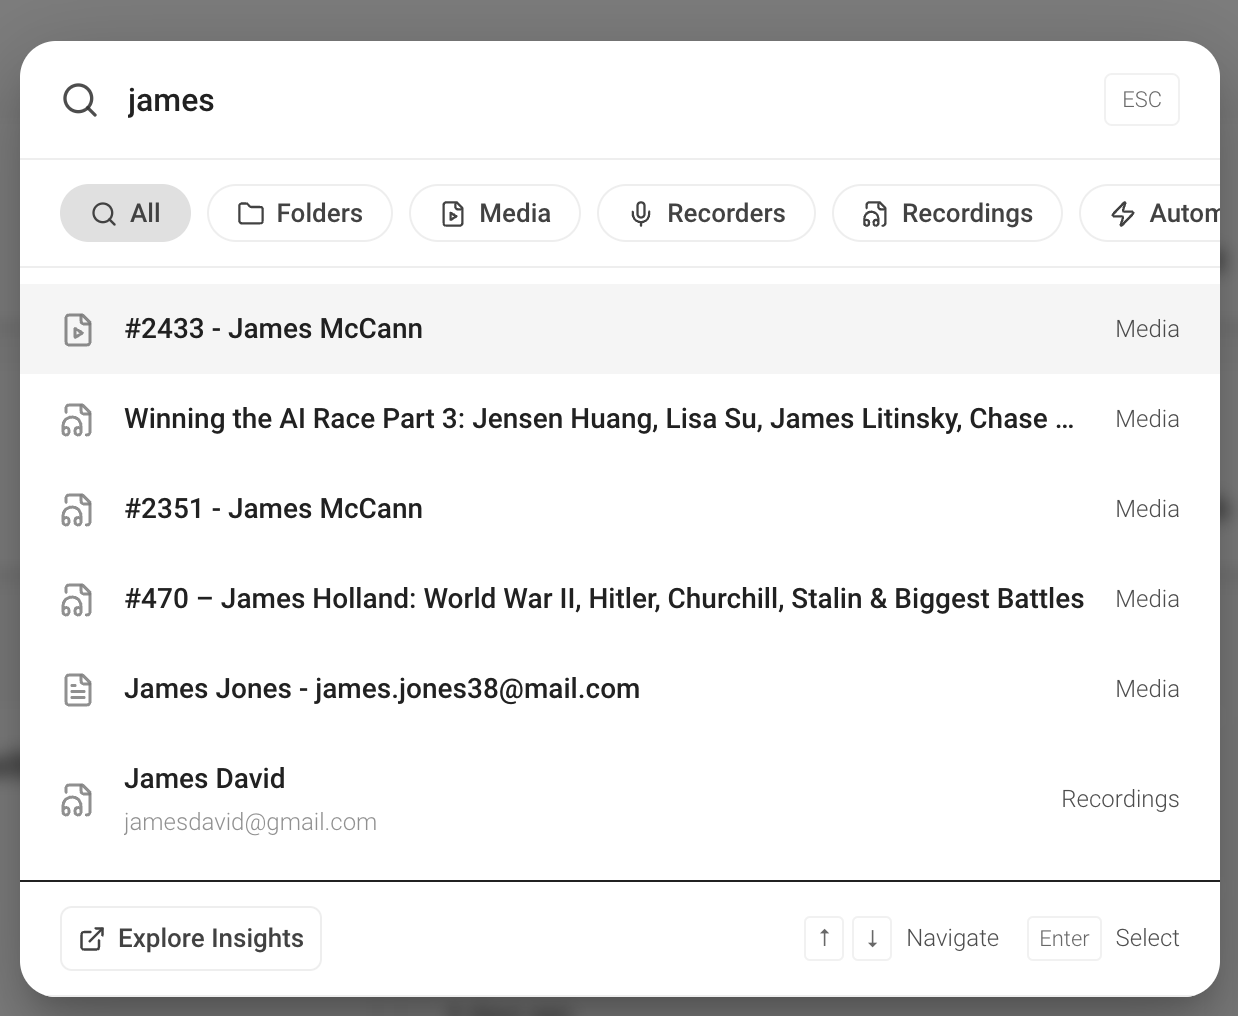Open Explore Insights

pyautogui.click(x=191, y=938)
